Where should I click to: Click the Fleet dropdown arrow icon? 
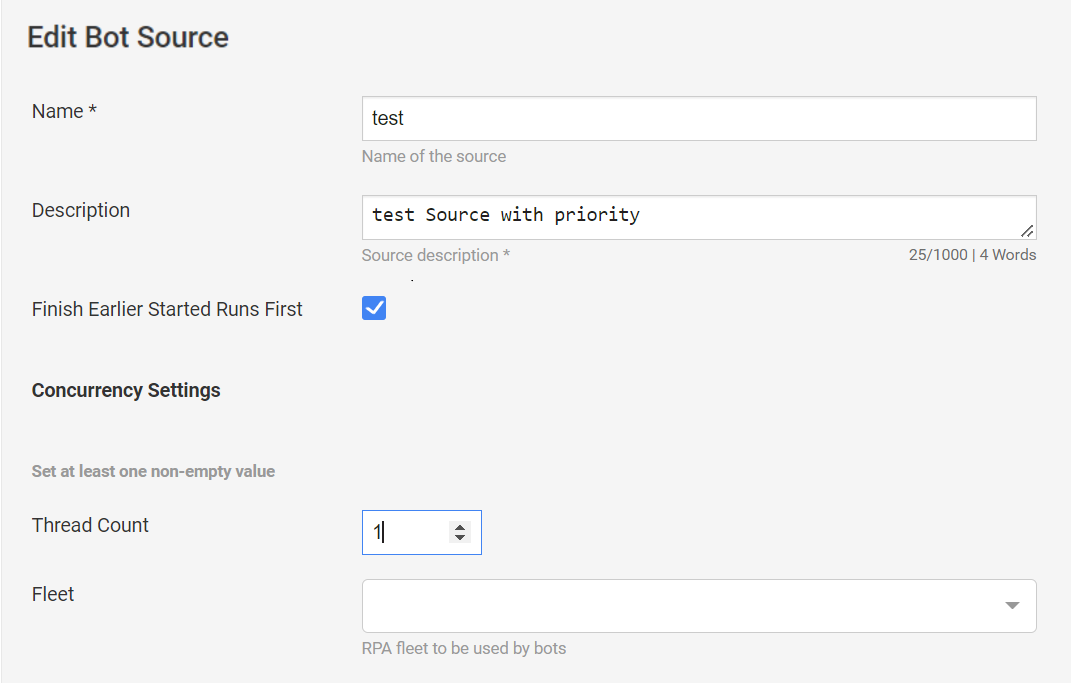1012,606
